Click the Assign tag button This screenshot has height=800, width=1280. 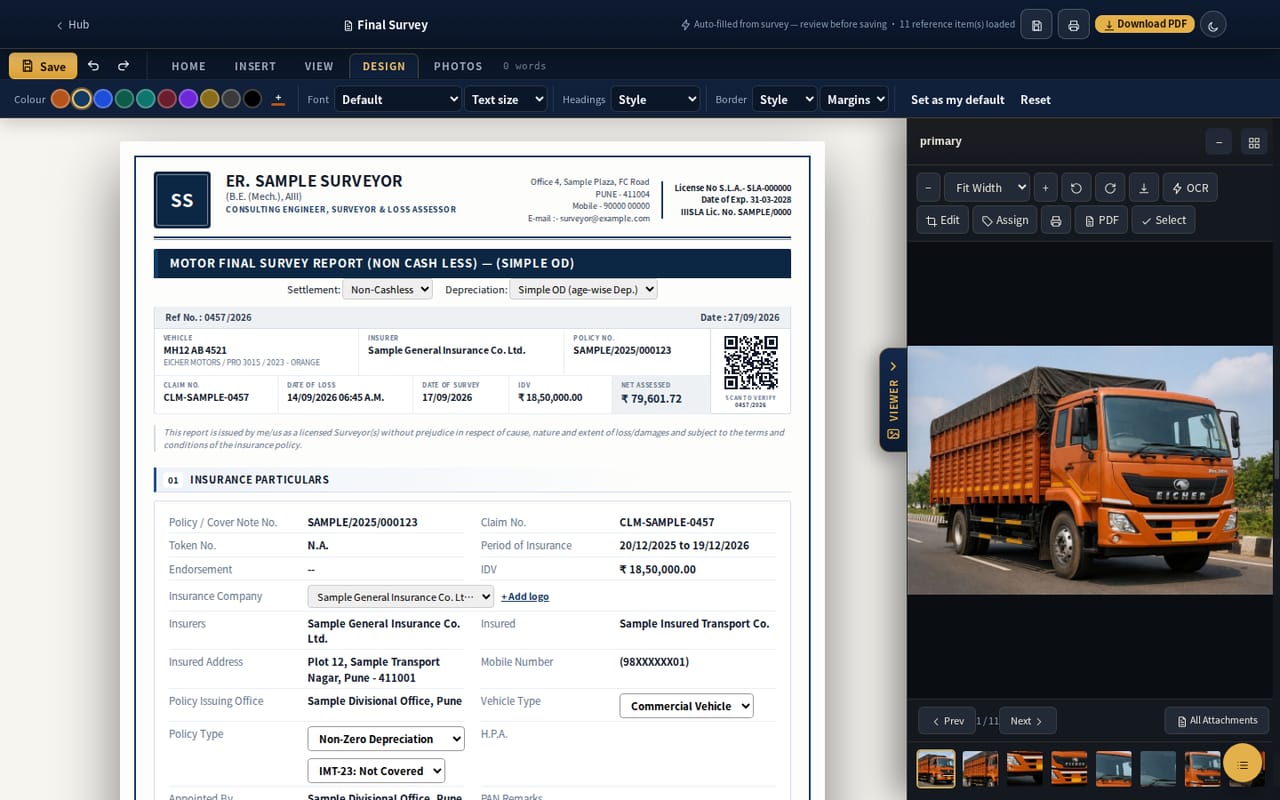coord(1005,220)
